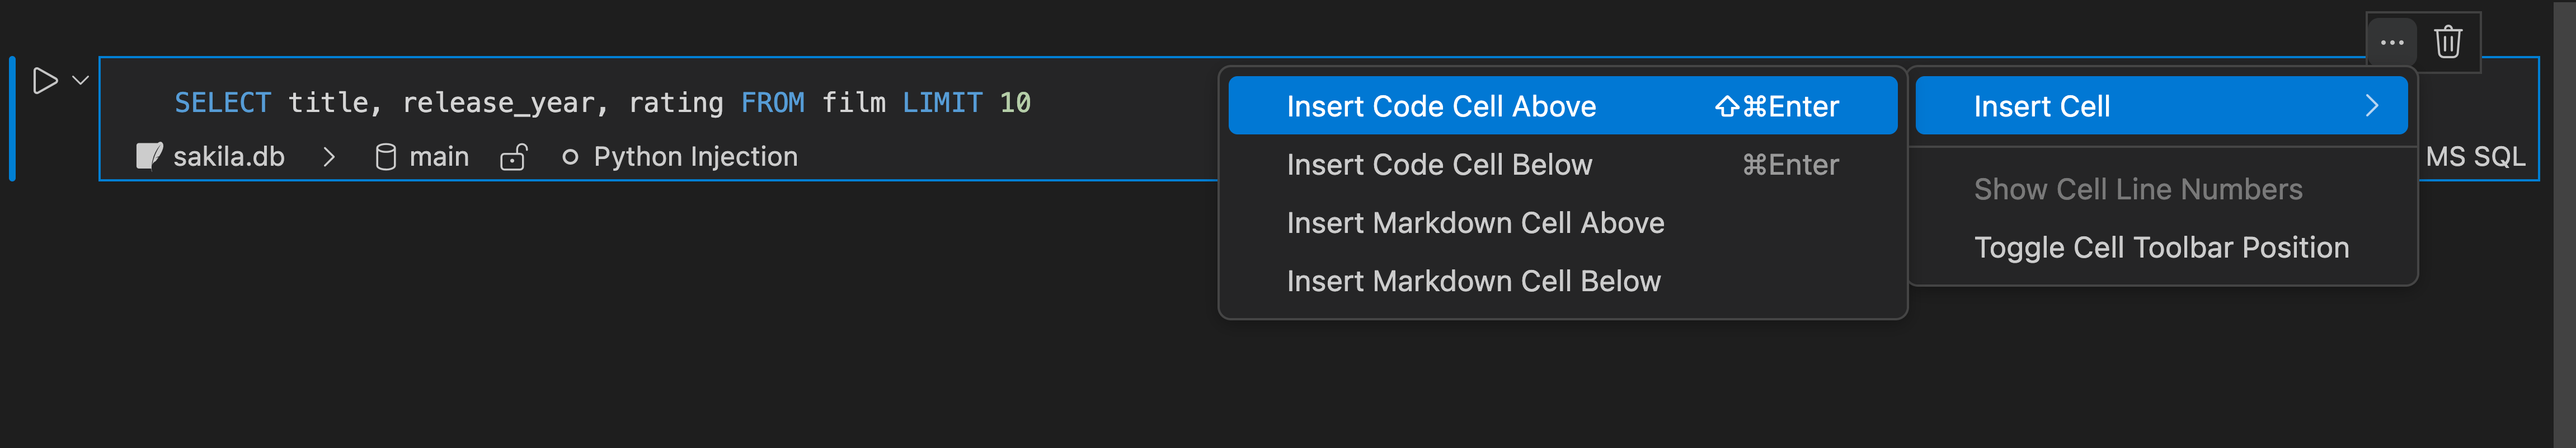Screen dimensions: 2576x448
Task: Delete the cell using the trash icon
Action: click(x=2447, y=43)
